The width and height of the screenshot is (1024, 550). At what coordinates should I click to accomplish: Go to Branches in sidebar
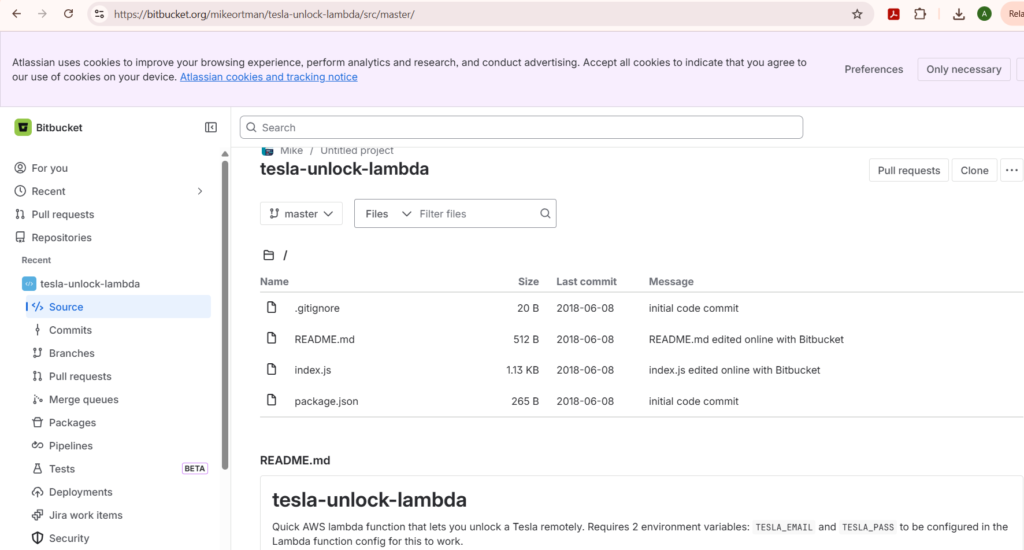coord(71,353)
